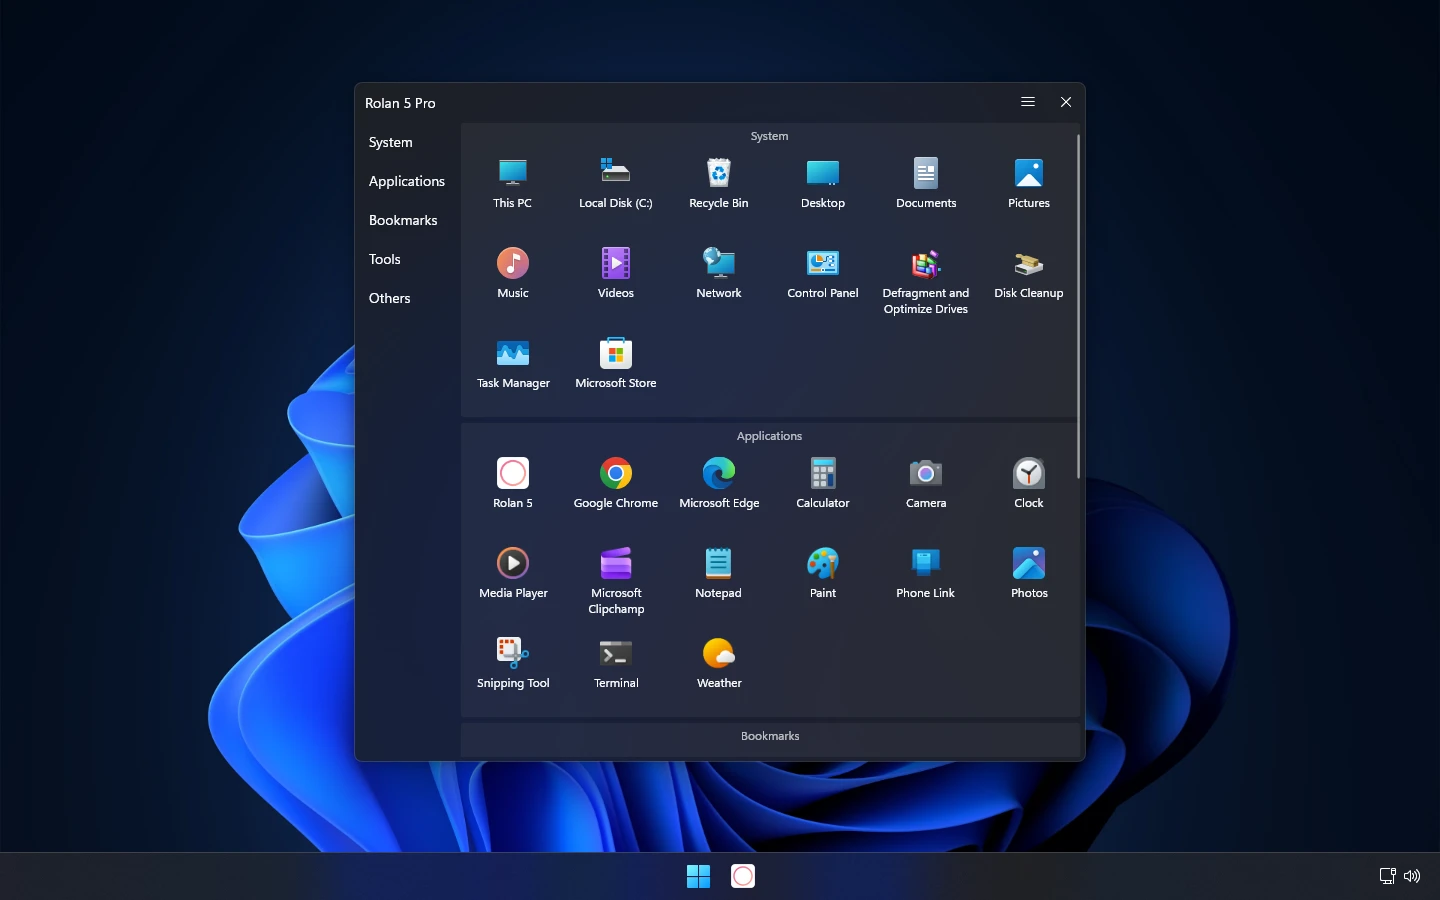
Task: Select the Bookmarks group in sidebar
Action: coord(403,220)
